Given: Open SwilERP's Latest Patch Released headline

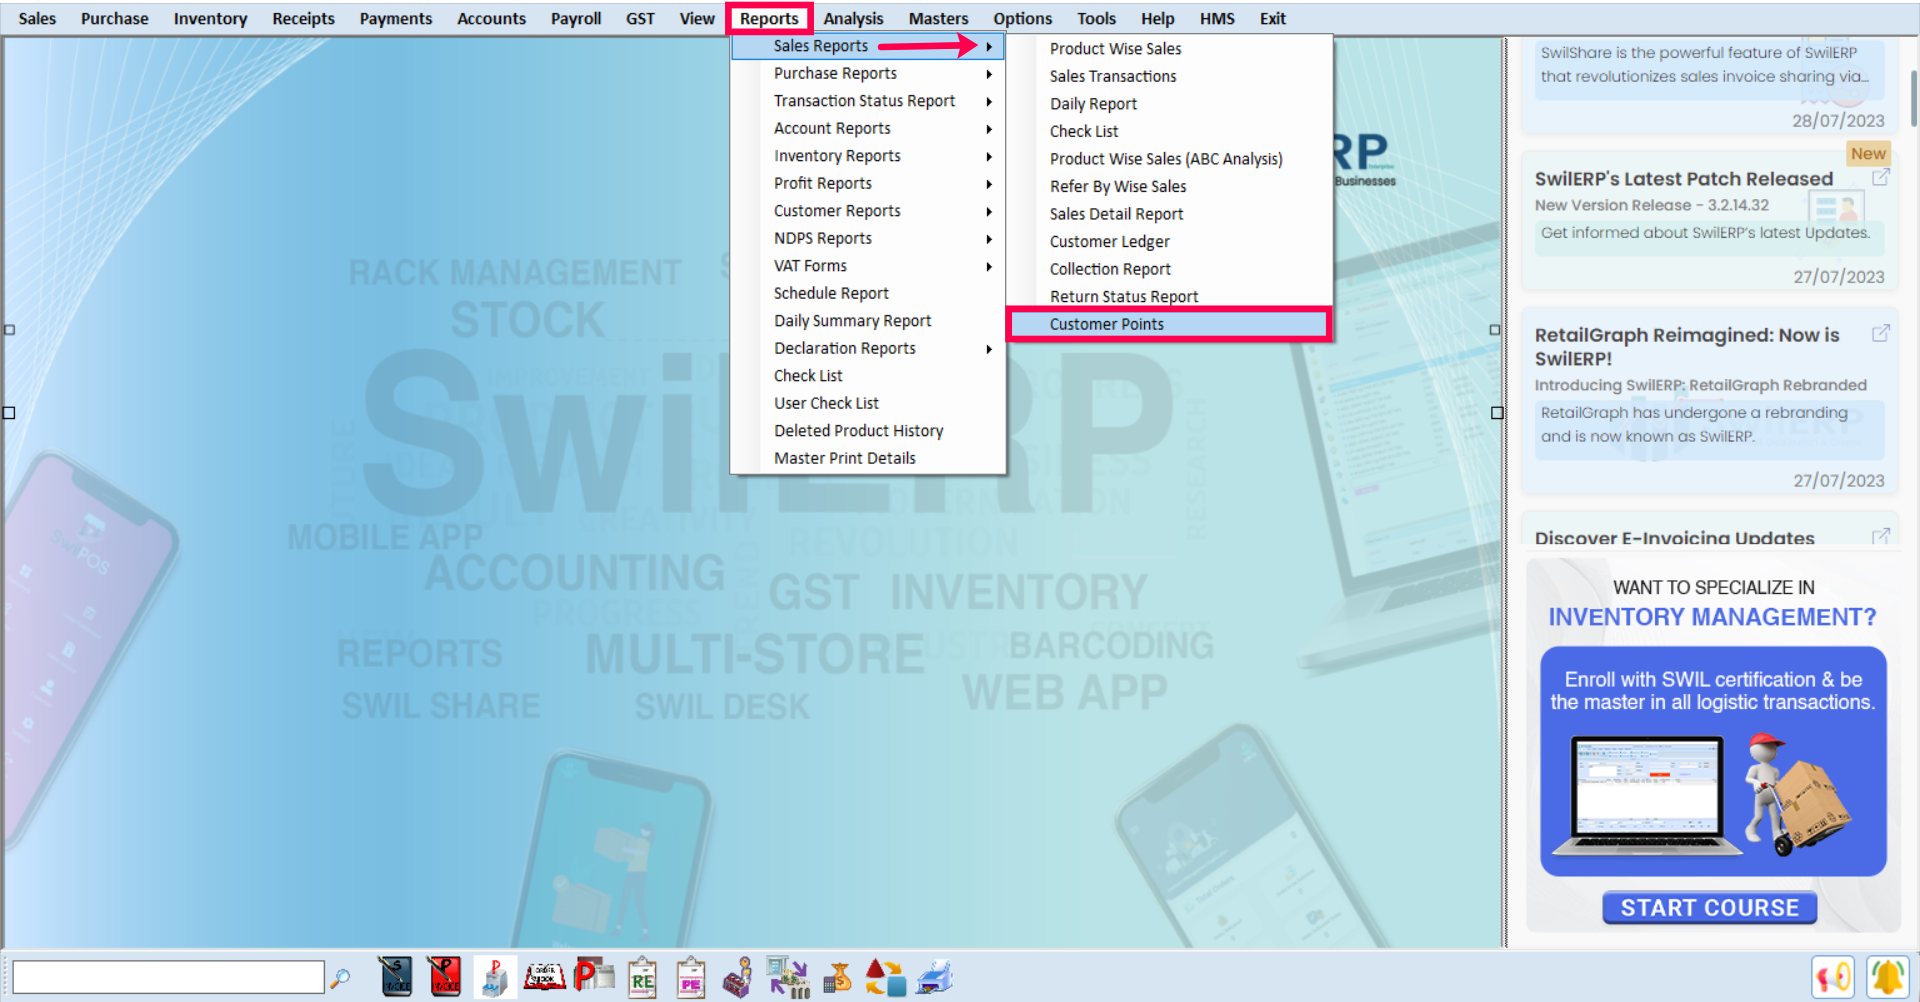Looking at the screenshot, I should click(x=1684, y=179).
